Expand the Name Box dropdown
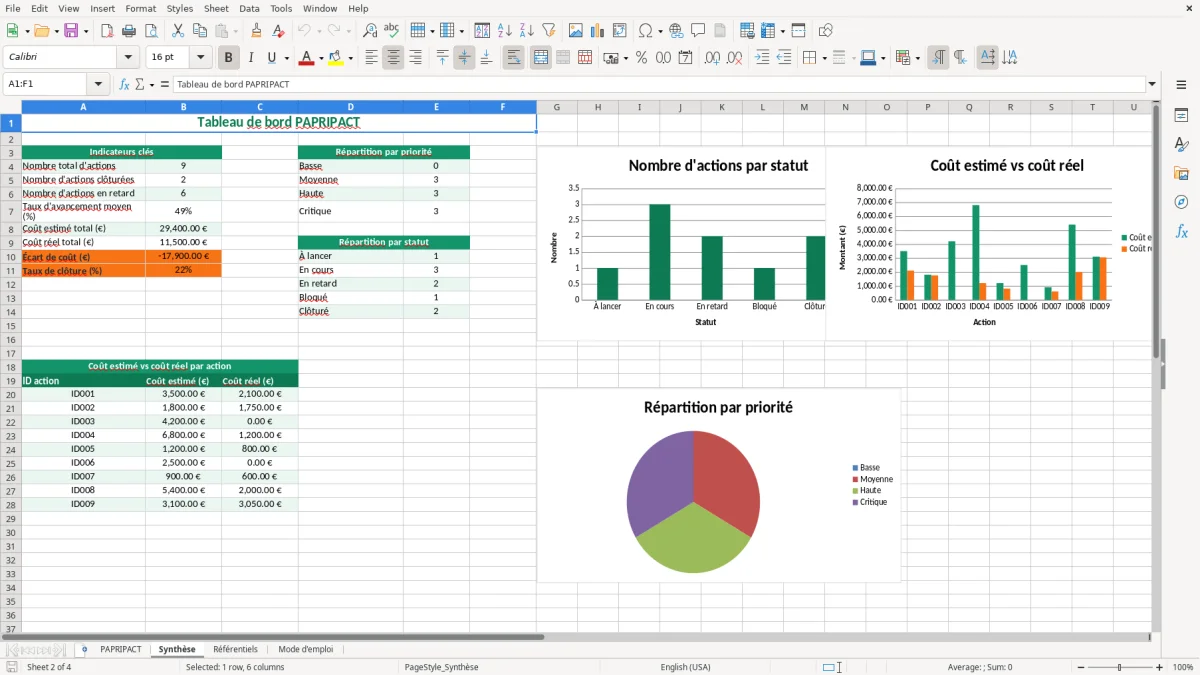 98,85
